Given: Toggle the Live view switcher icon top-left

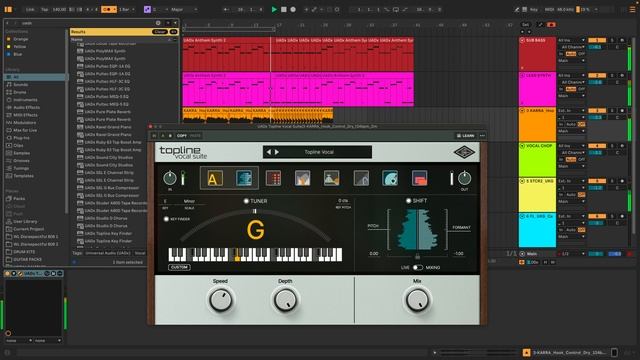Looking at the screenshot, I should [x=8, y=9].
